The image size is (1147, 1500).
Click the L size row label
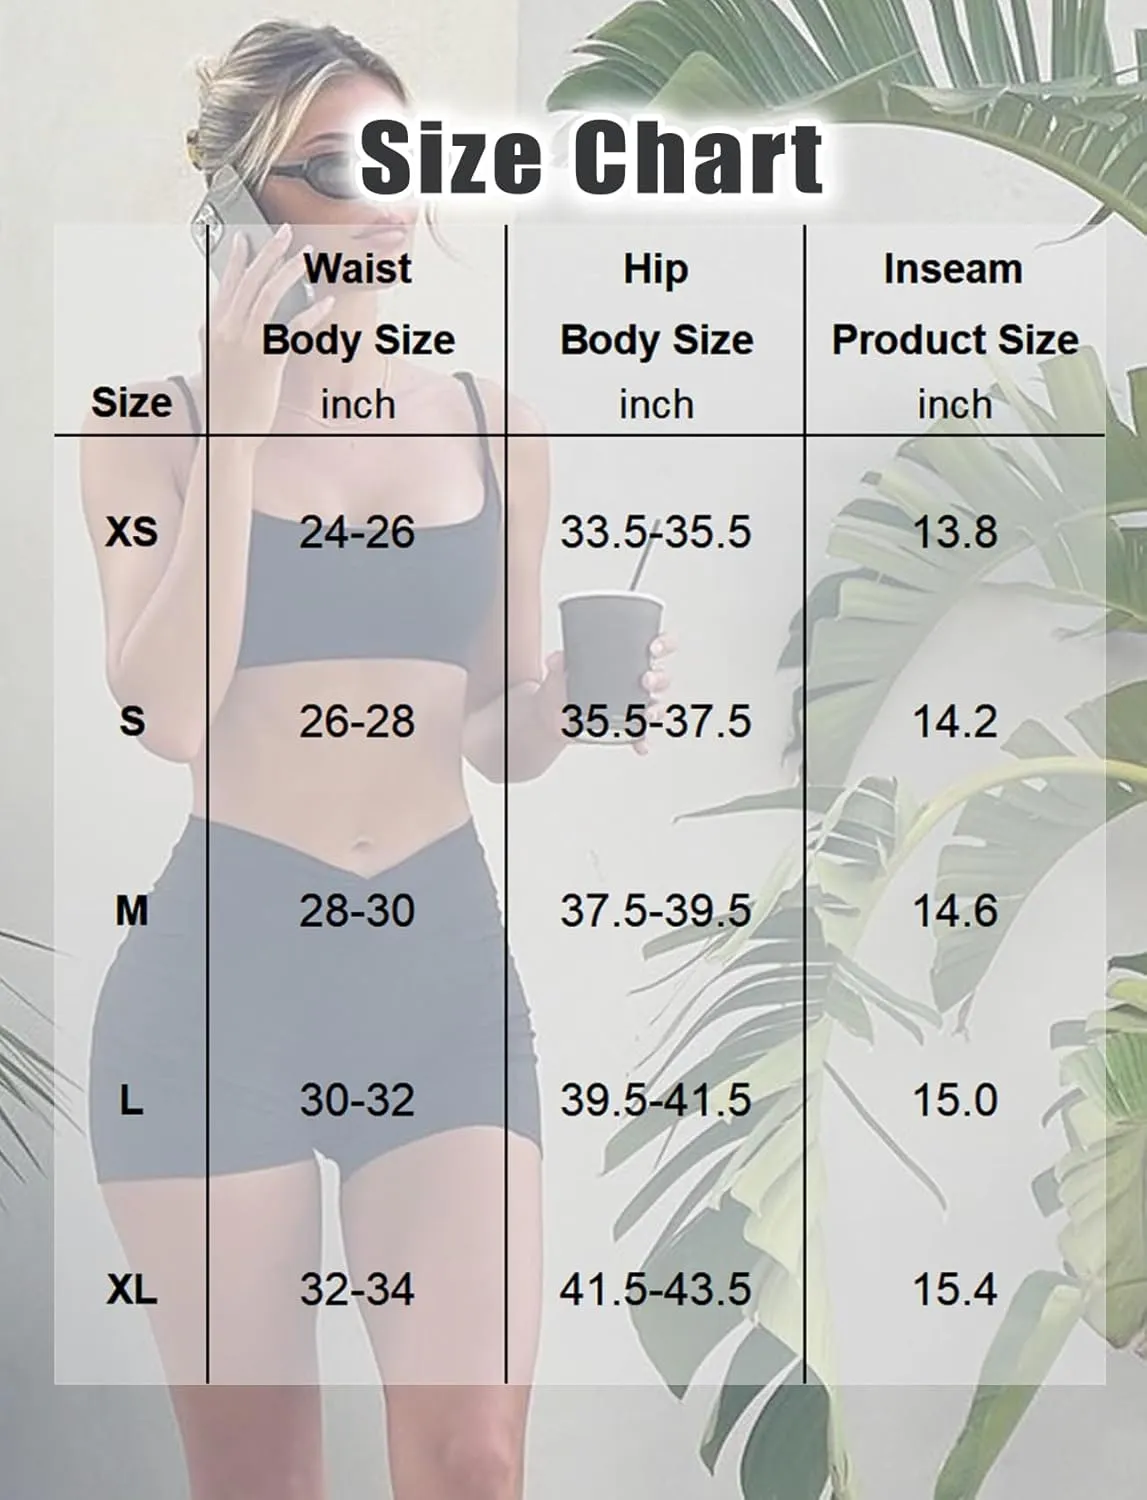pos(132,1100)
